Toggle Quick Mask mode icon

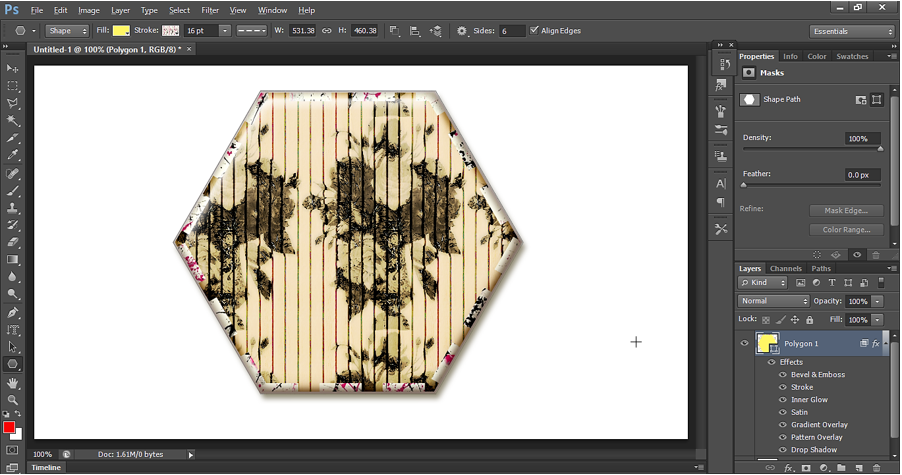point(12,450)
